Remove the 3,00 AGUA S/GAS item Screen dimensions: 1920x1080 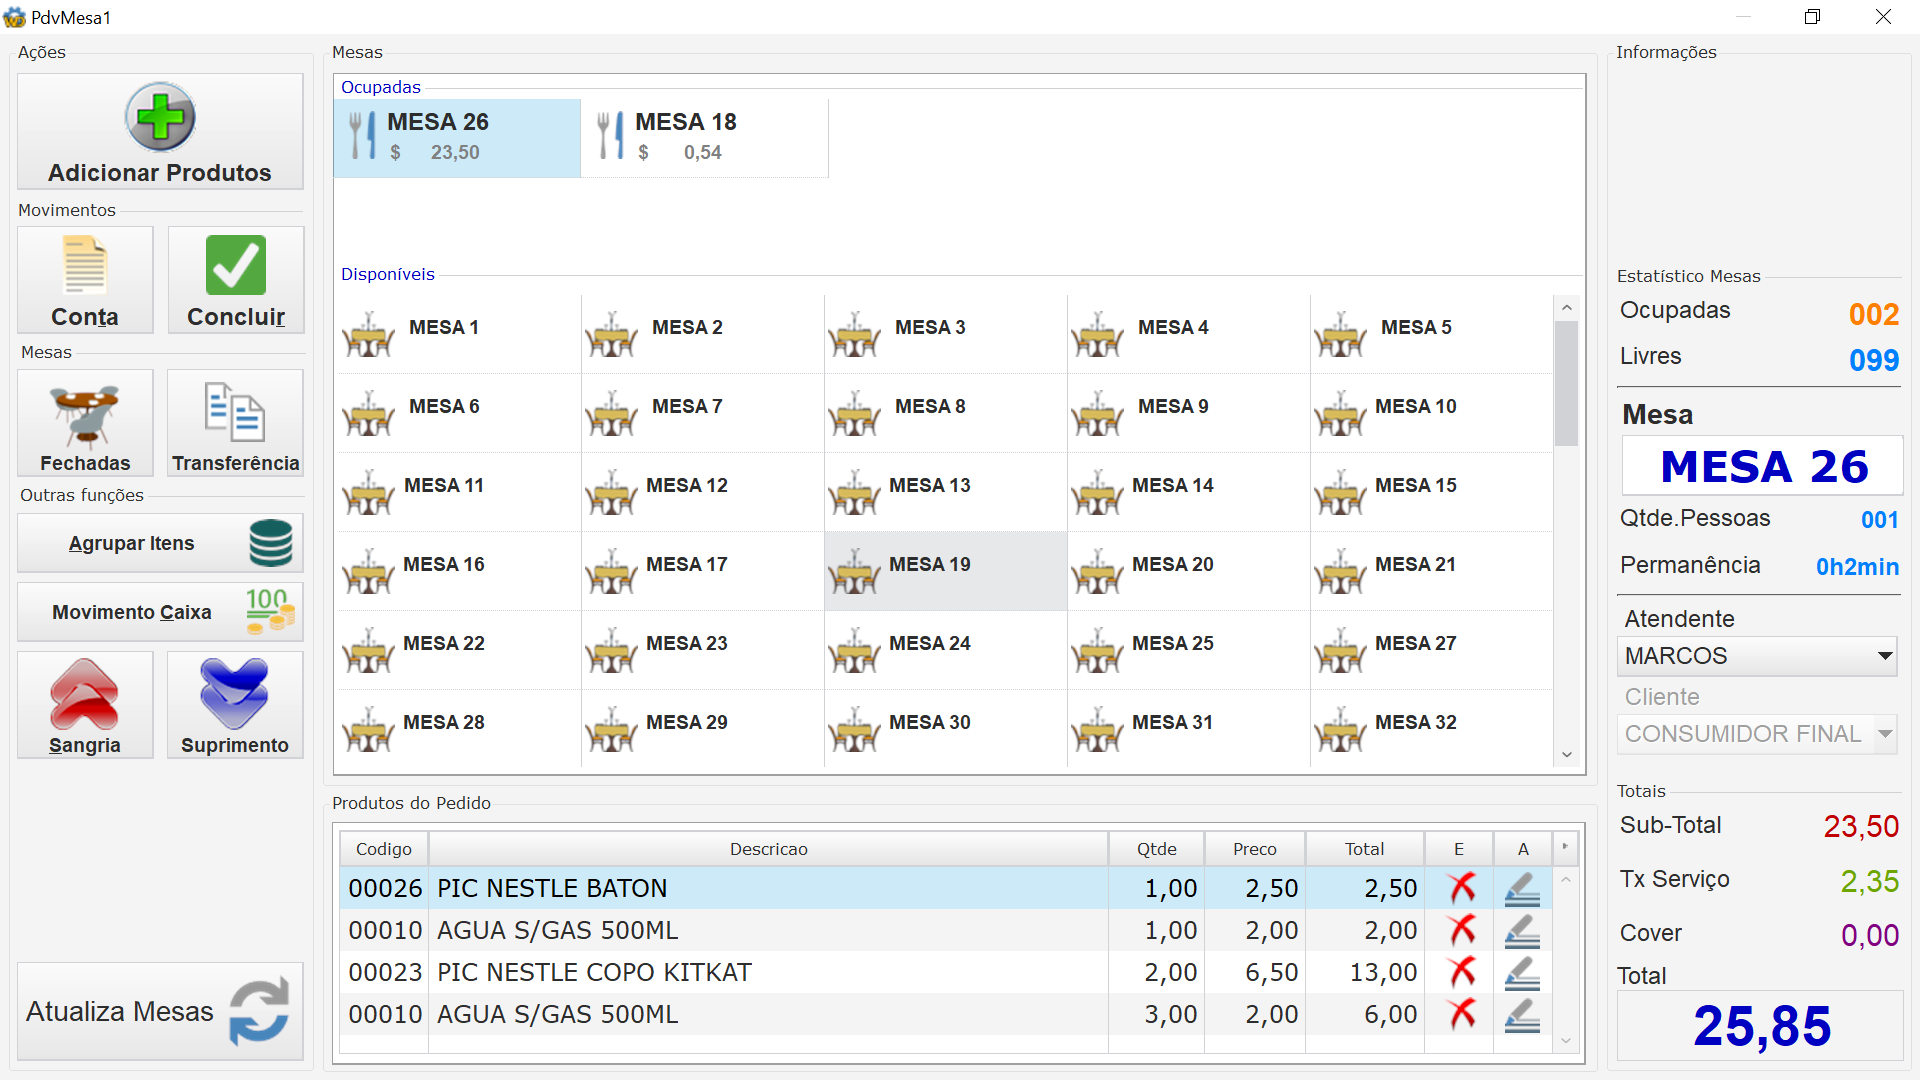[1461, 1014]
